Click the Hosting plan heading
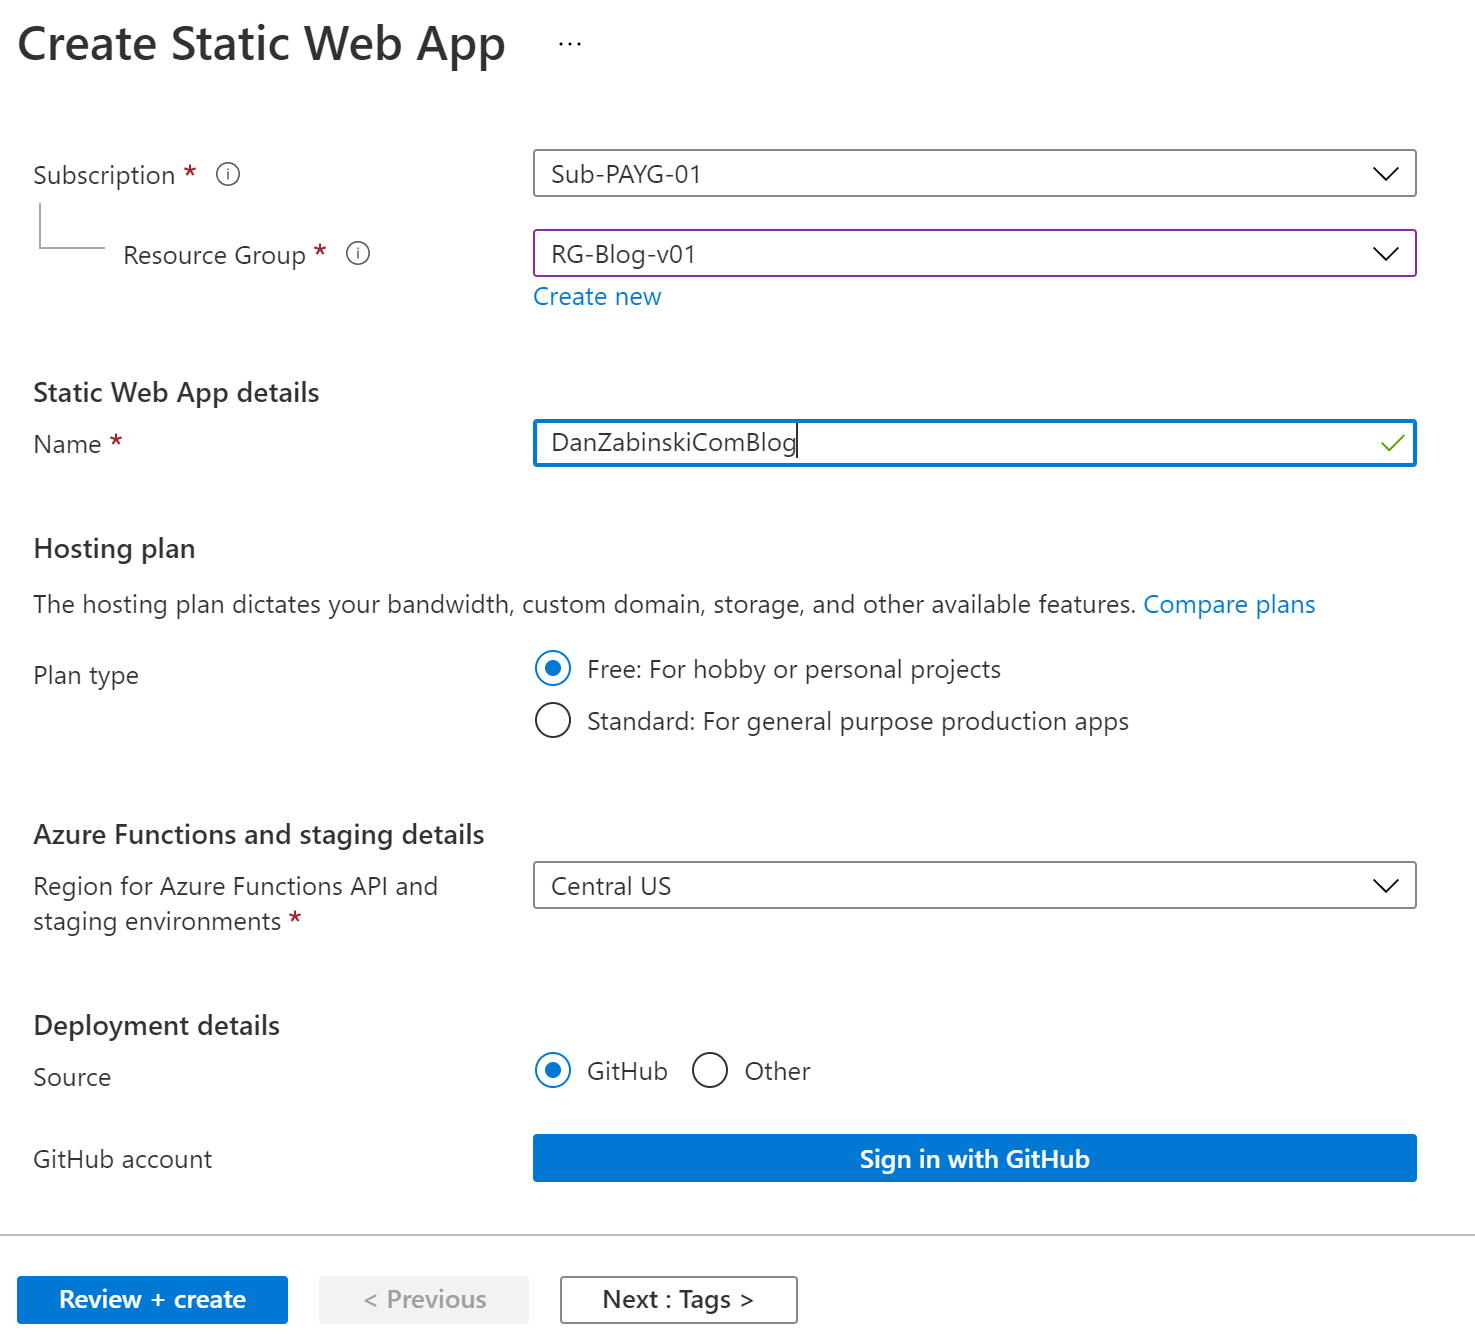The height and width of the screenshot is (1336, 1475). (x=114, y=549)
